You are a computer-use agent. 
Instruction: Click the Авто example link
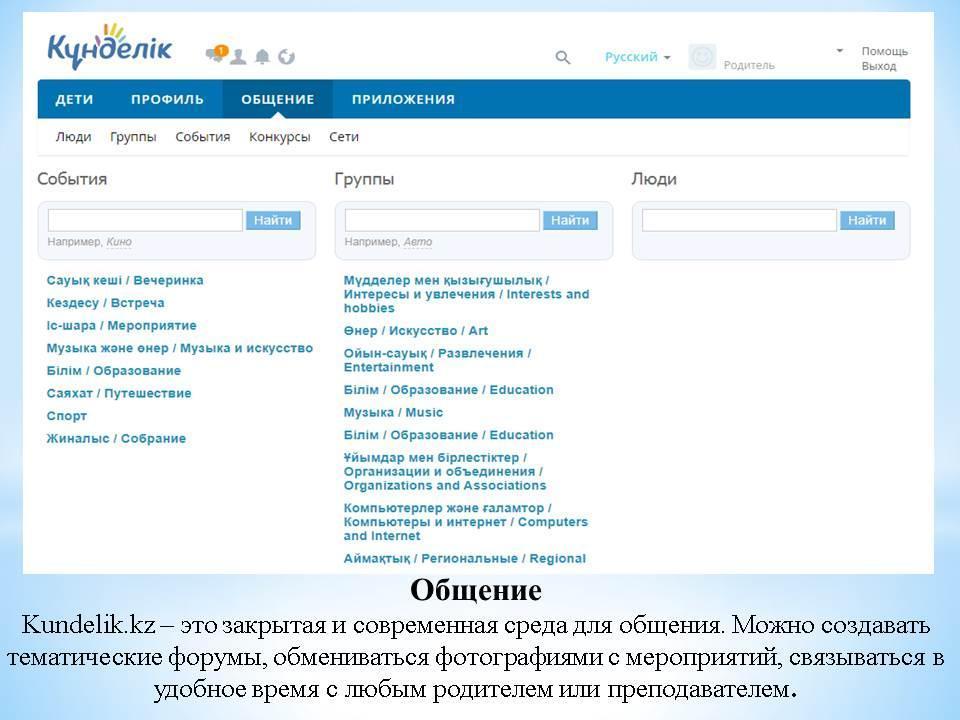[418, 242]
